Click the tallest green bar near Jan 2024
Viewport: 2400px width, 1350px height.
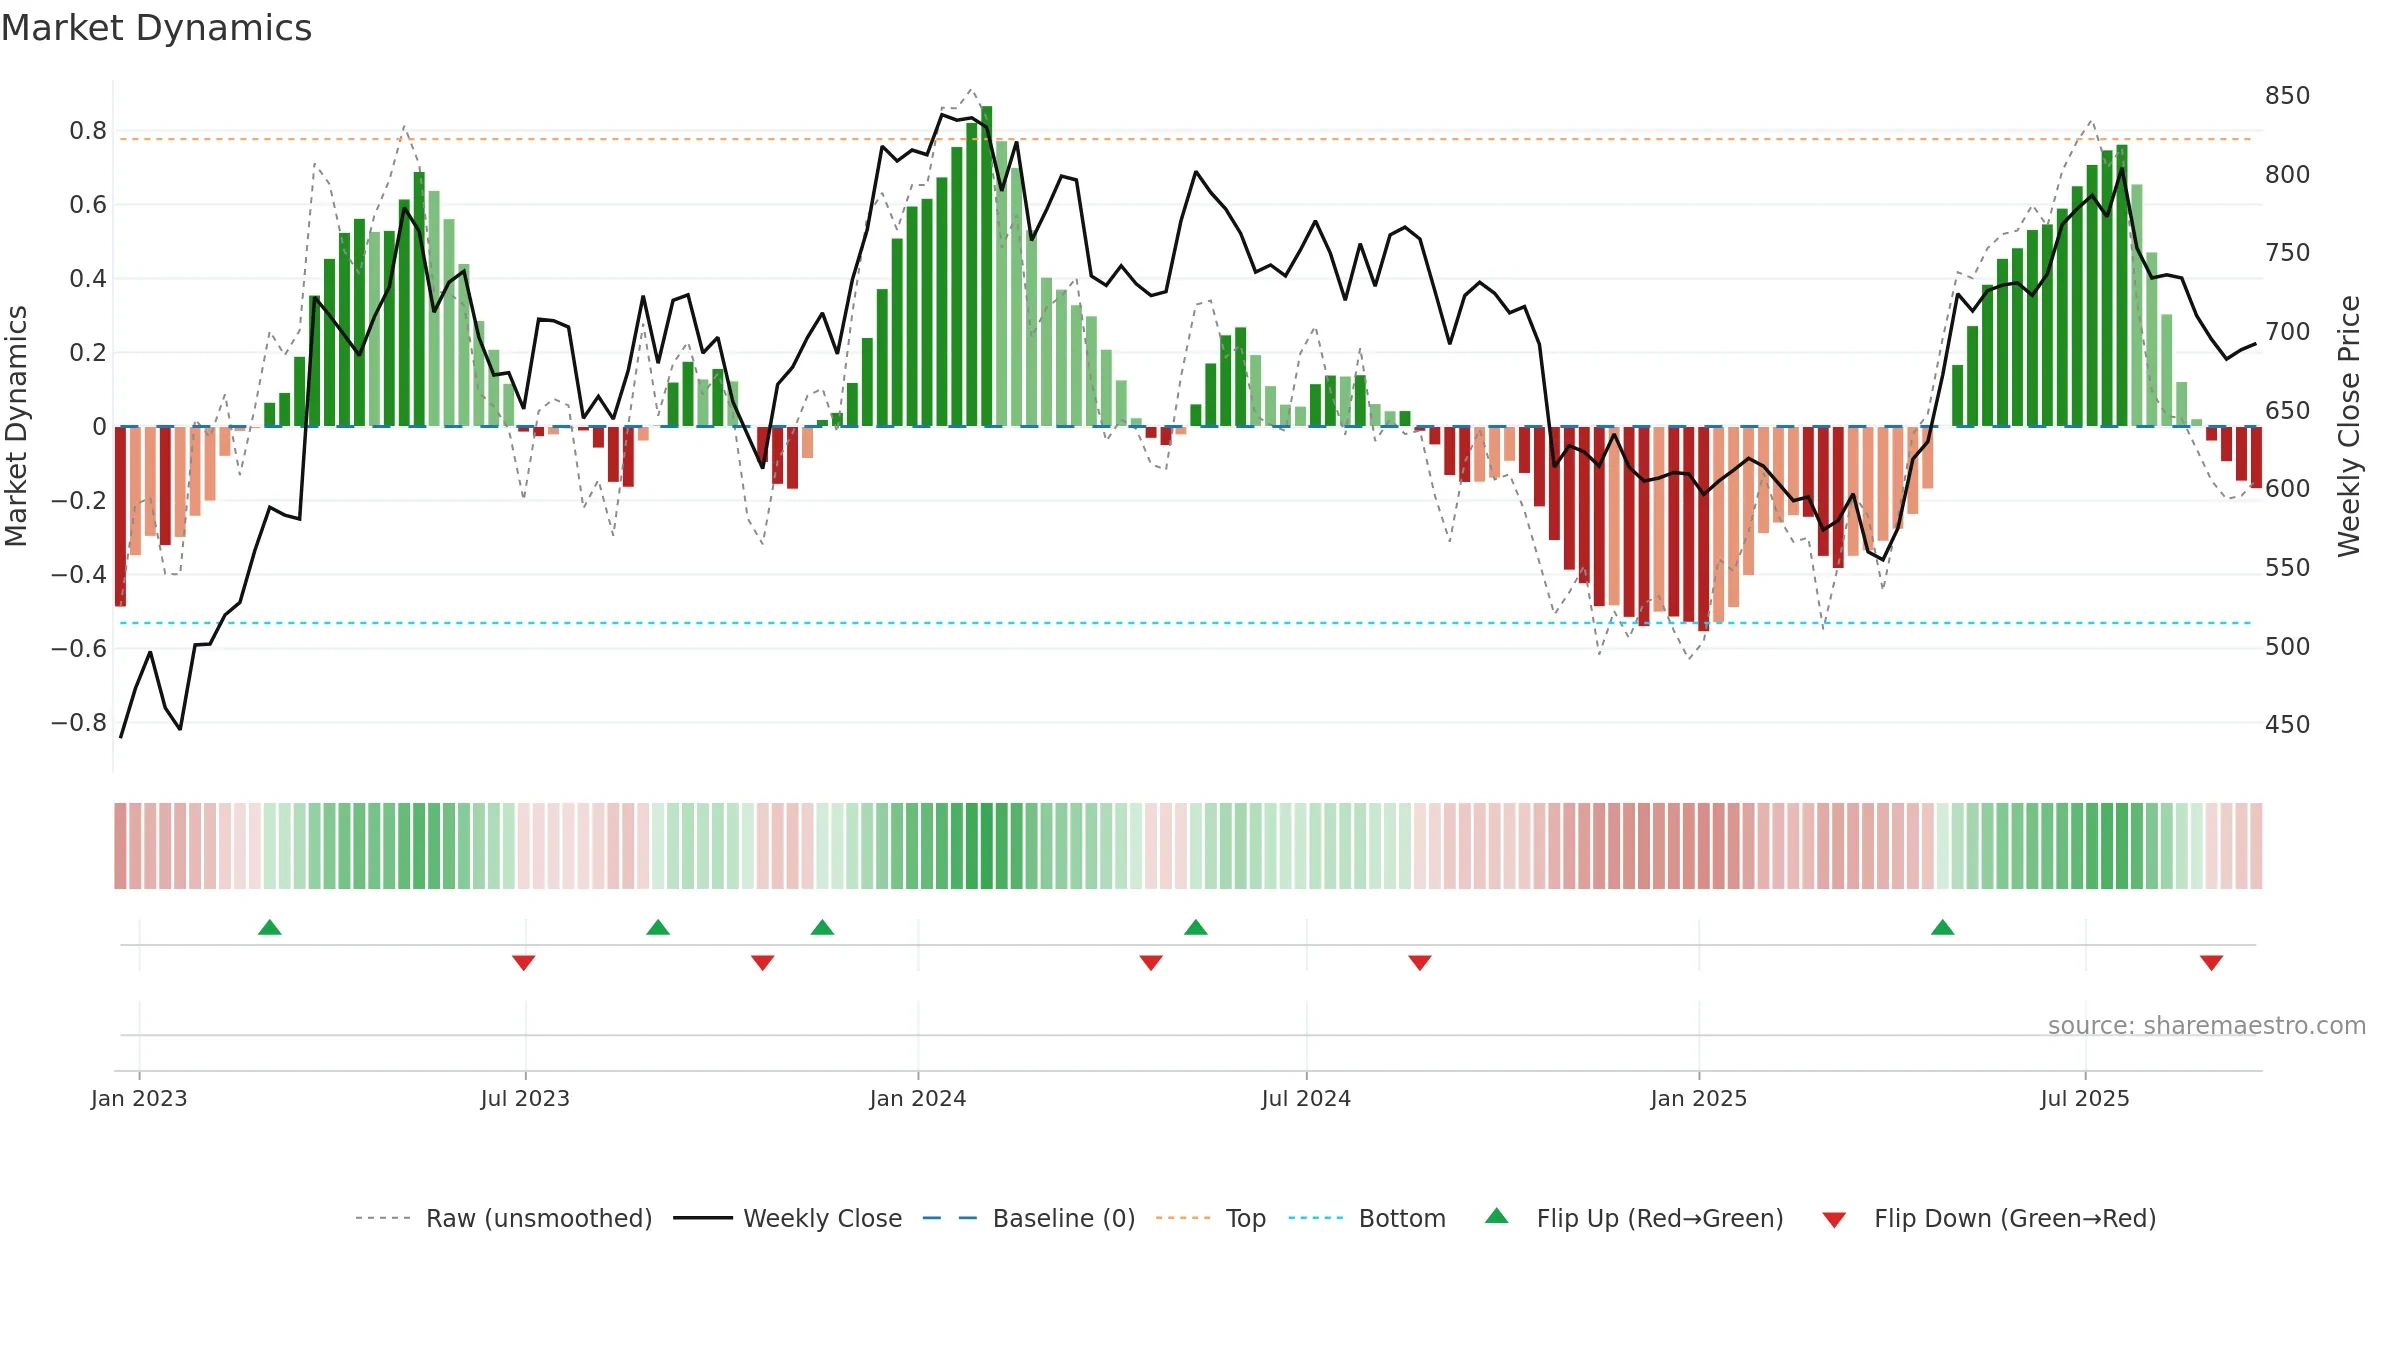pos(986,266)
